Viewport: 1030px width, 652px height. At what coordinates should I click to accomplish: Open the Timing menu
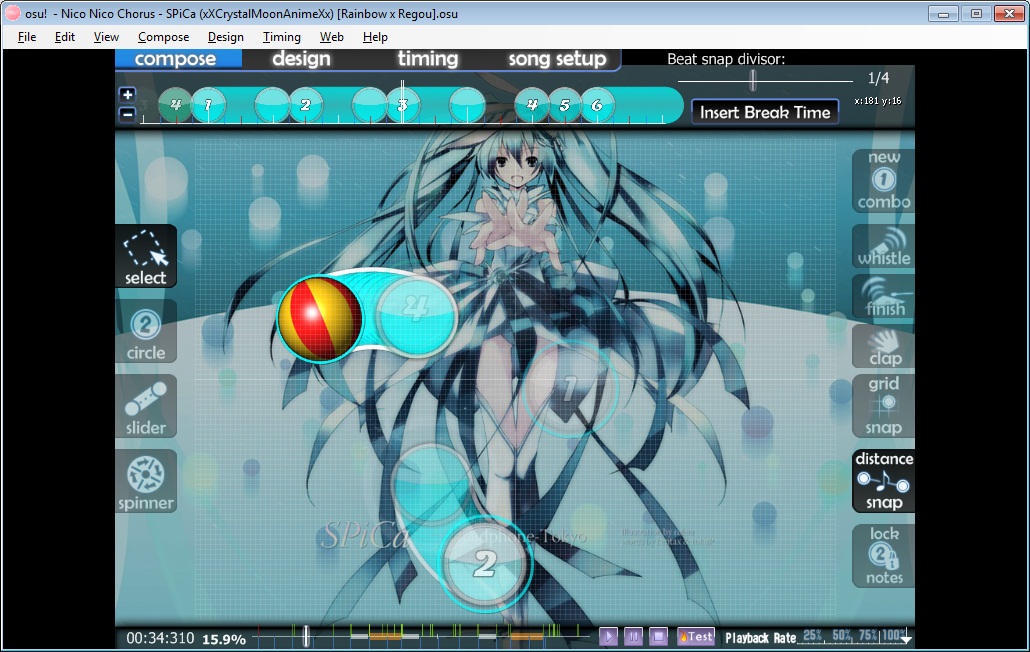(282, 37)
